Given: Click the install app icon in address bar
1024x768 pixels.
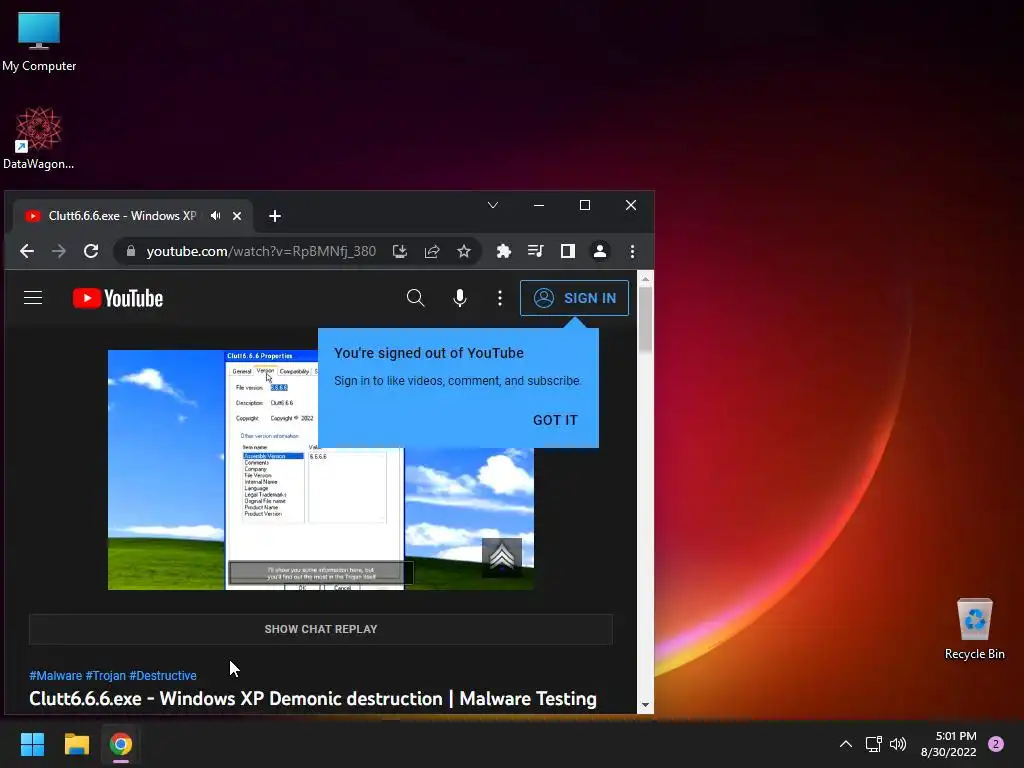Looking at the screenshot, I should point(400,251).
